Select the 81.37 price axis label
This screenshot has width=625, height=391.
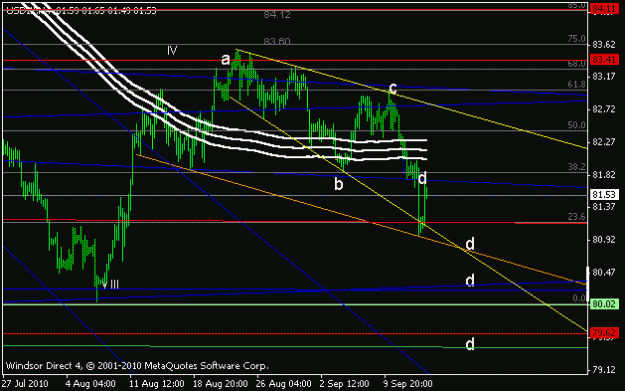click(x=603, y=207)
